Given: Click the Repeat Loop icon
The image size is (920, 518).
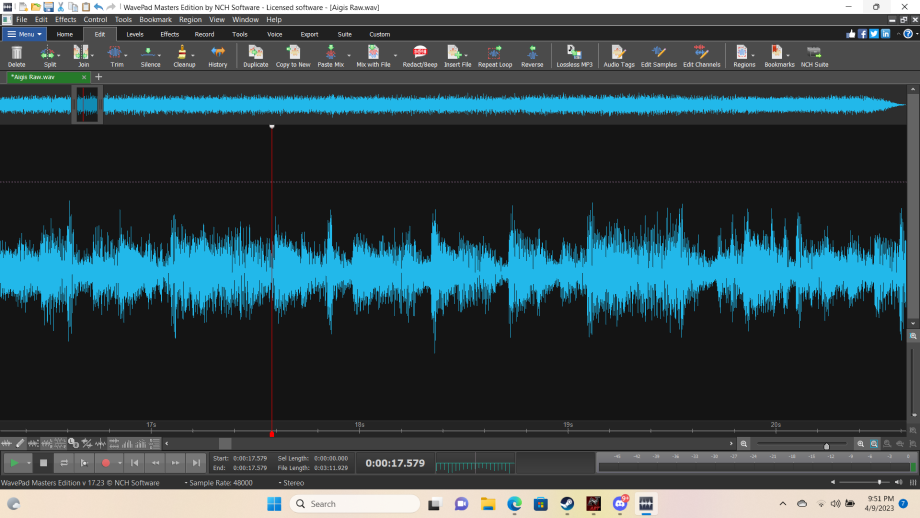Looking at the screenshot, I should tap(495, 56).
